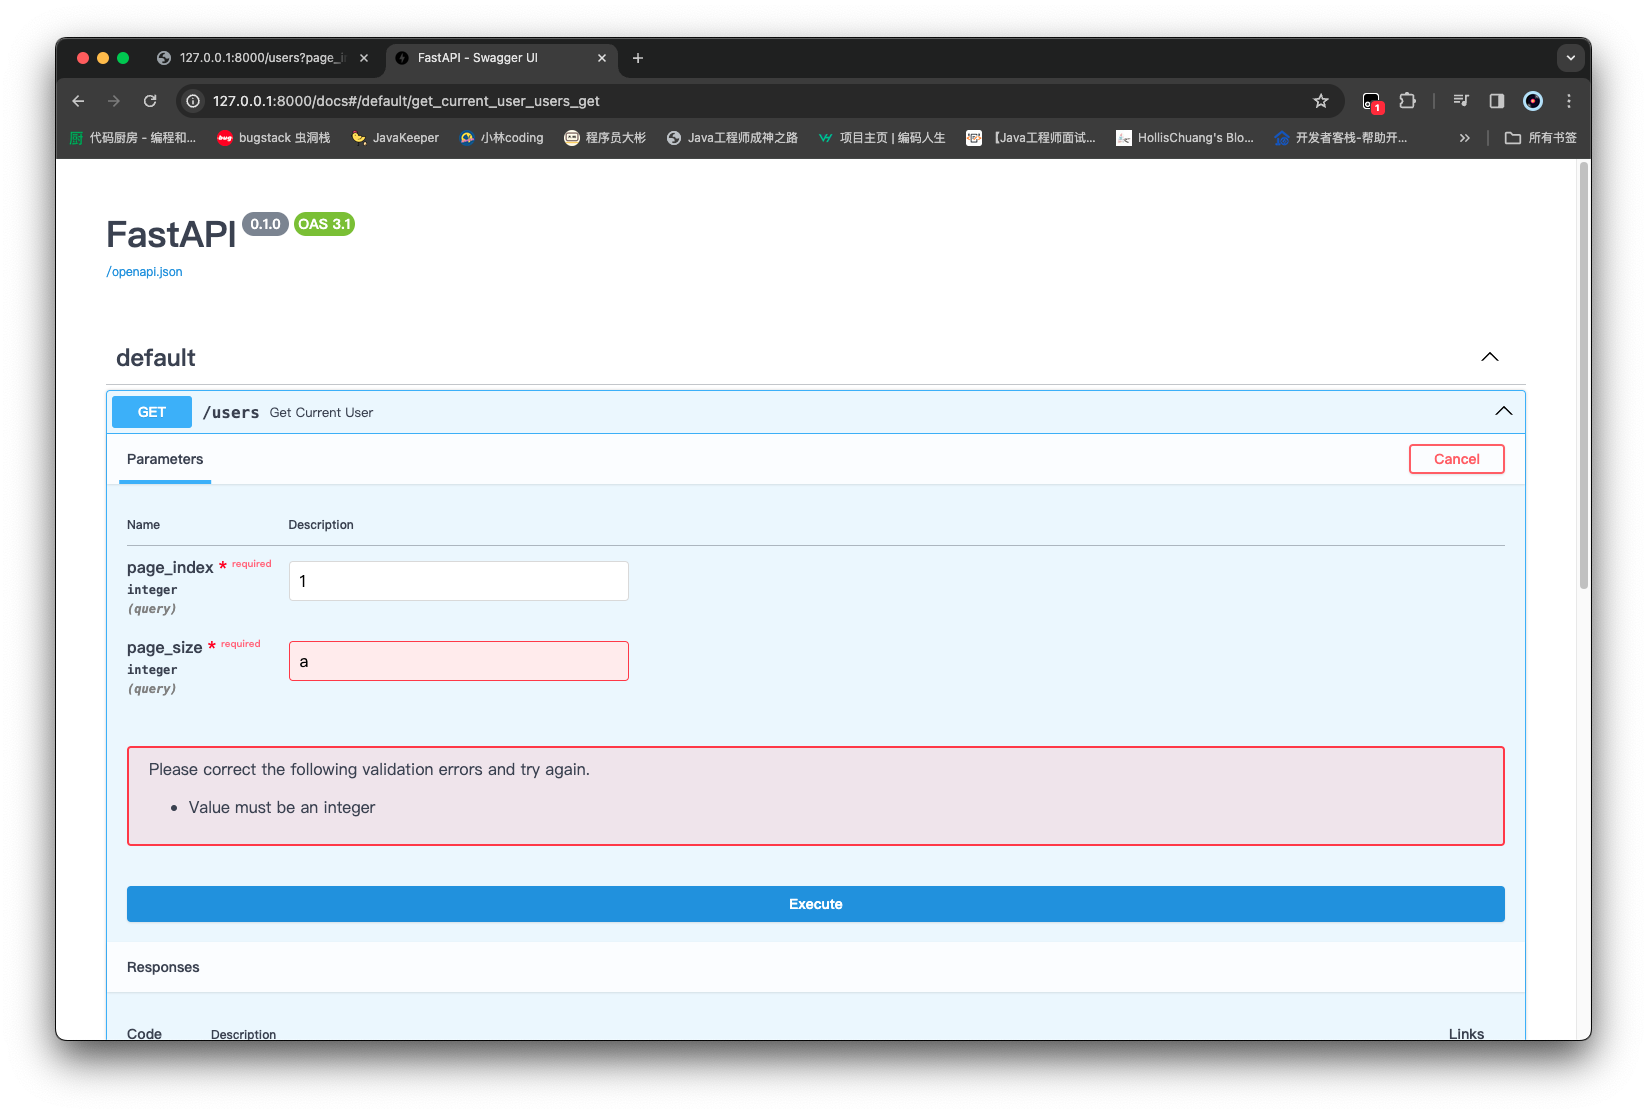
Task: Collapse the GET /users operation chevron
Action: coord(1504,411)
